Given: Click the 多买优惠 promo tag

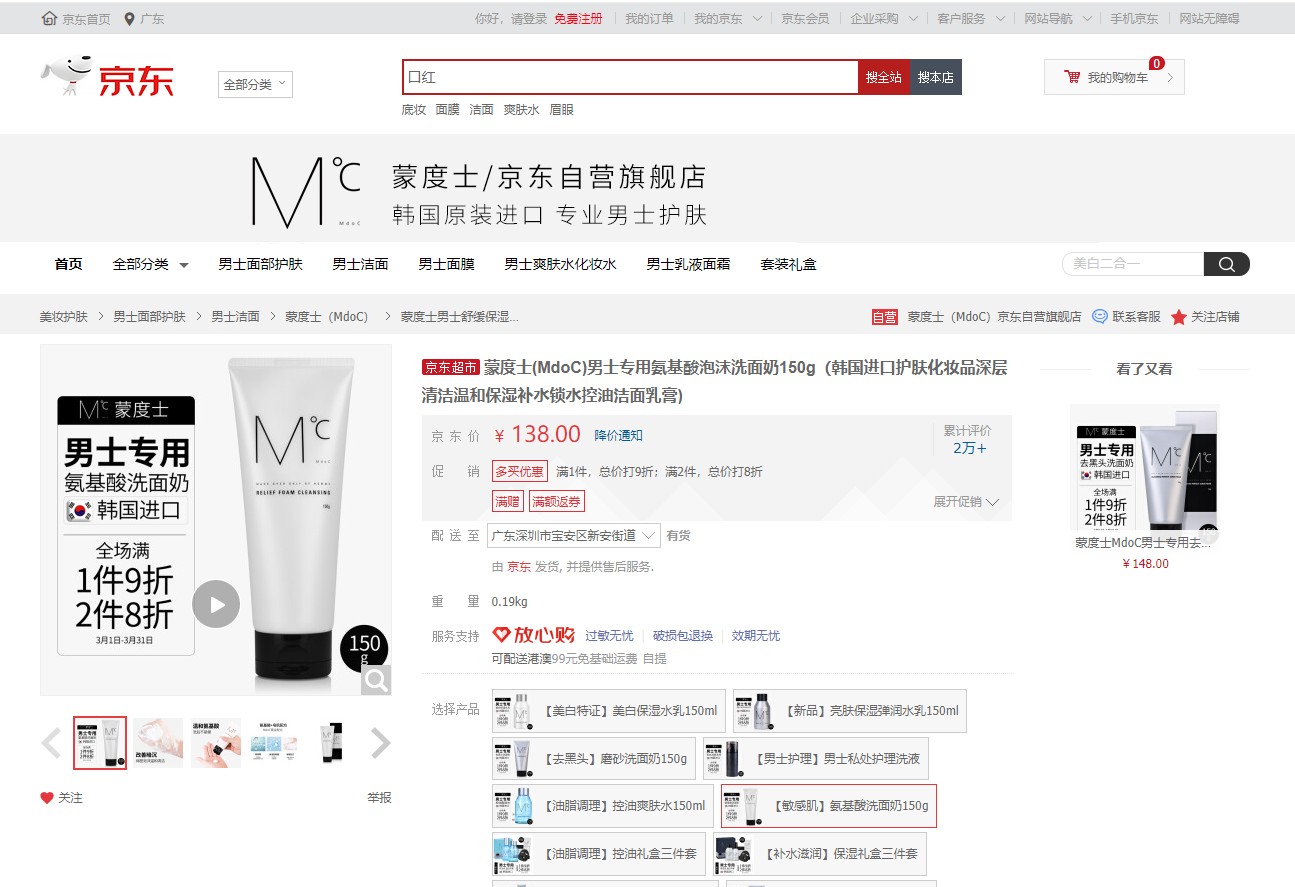Looking at the screenshot, I should 520,472.
